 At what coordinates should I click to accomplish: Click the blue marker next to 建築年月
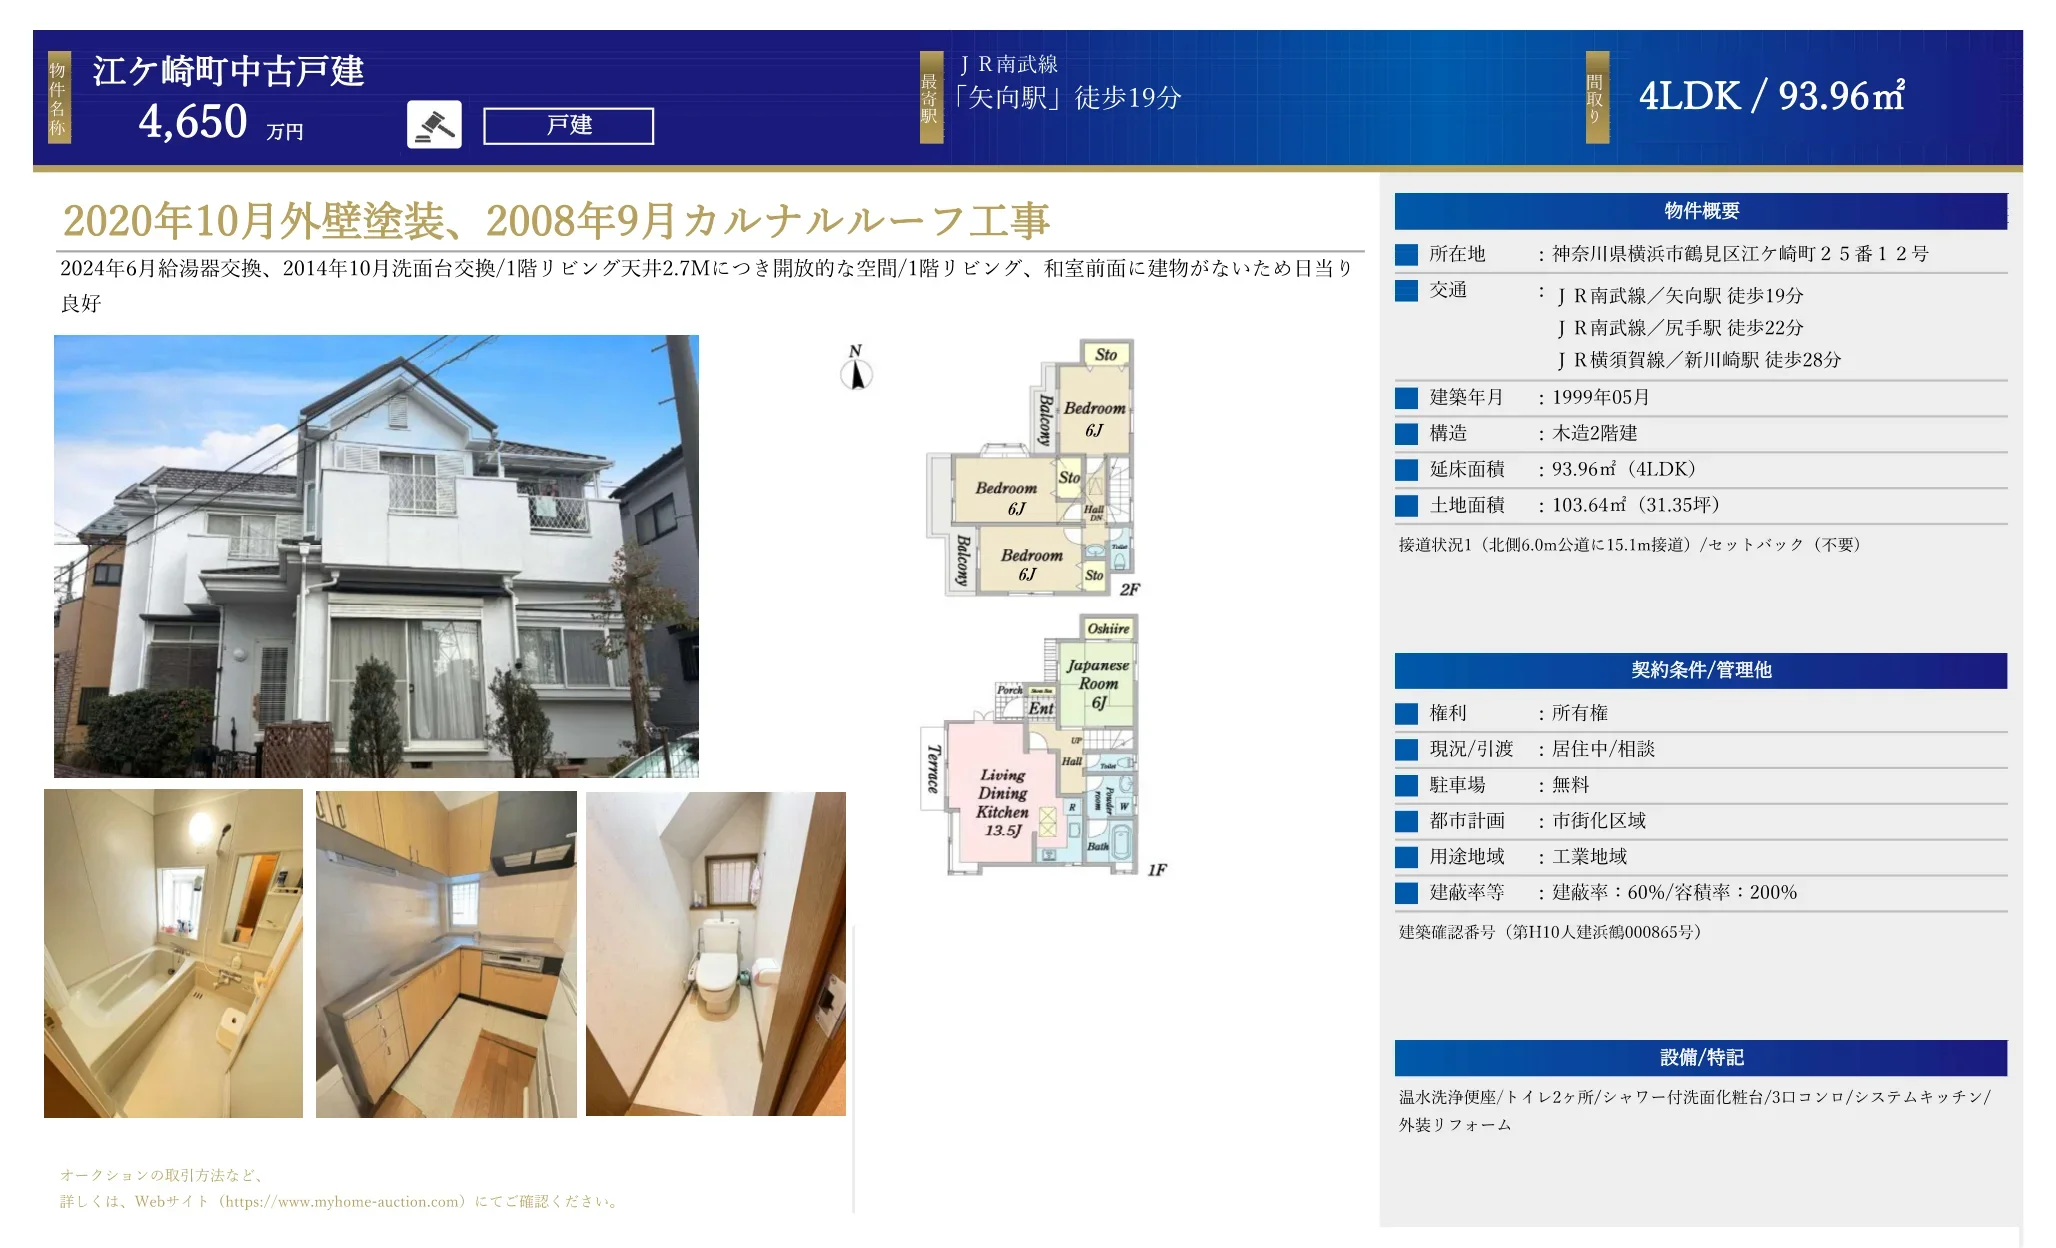point(1406,397)
